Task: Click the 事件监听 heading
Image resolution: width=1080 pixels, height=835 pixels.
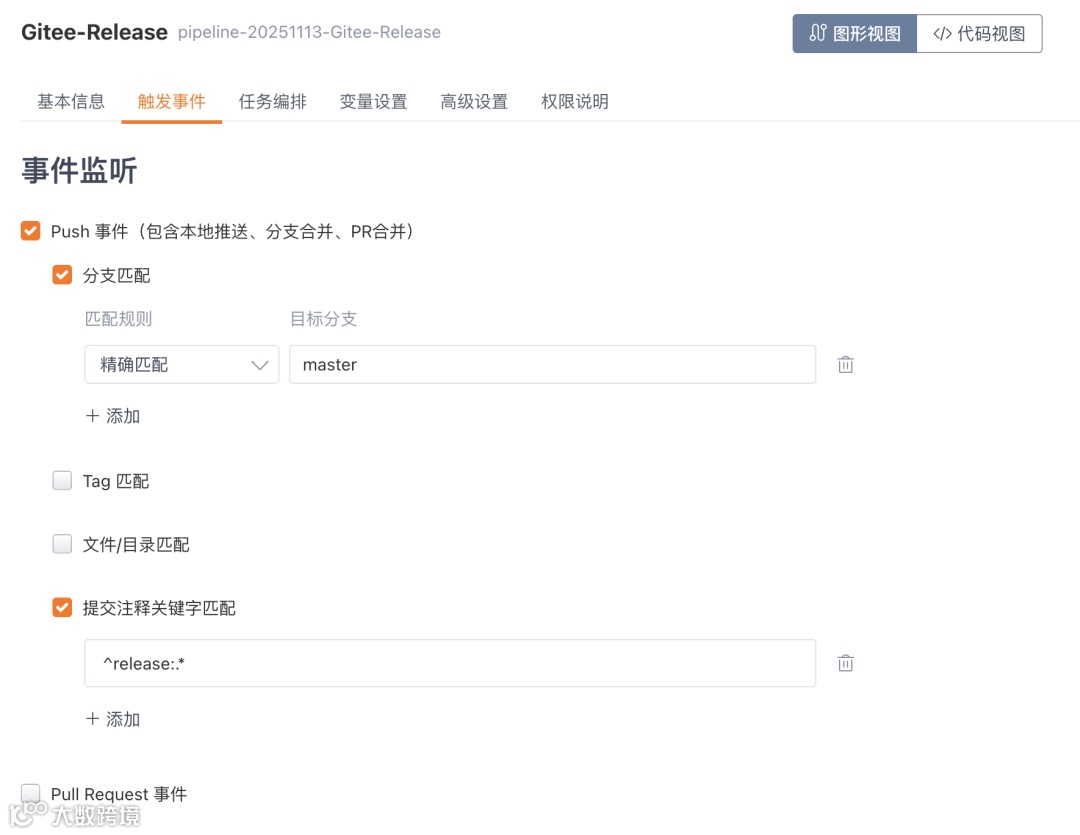Action: tap(79, 170)
